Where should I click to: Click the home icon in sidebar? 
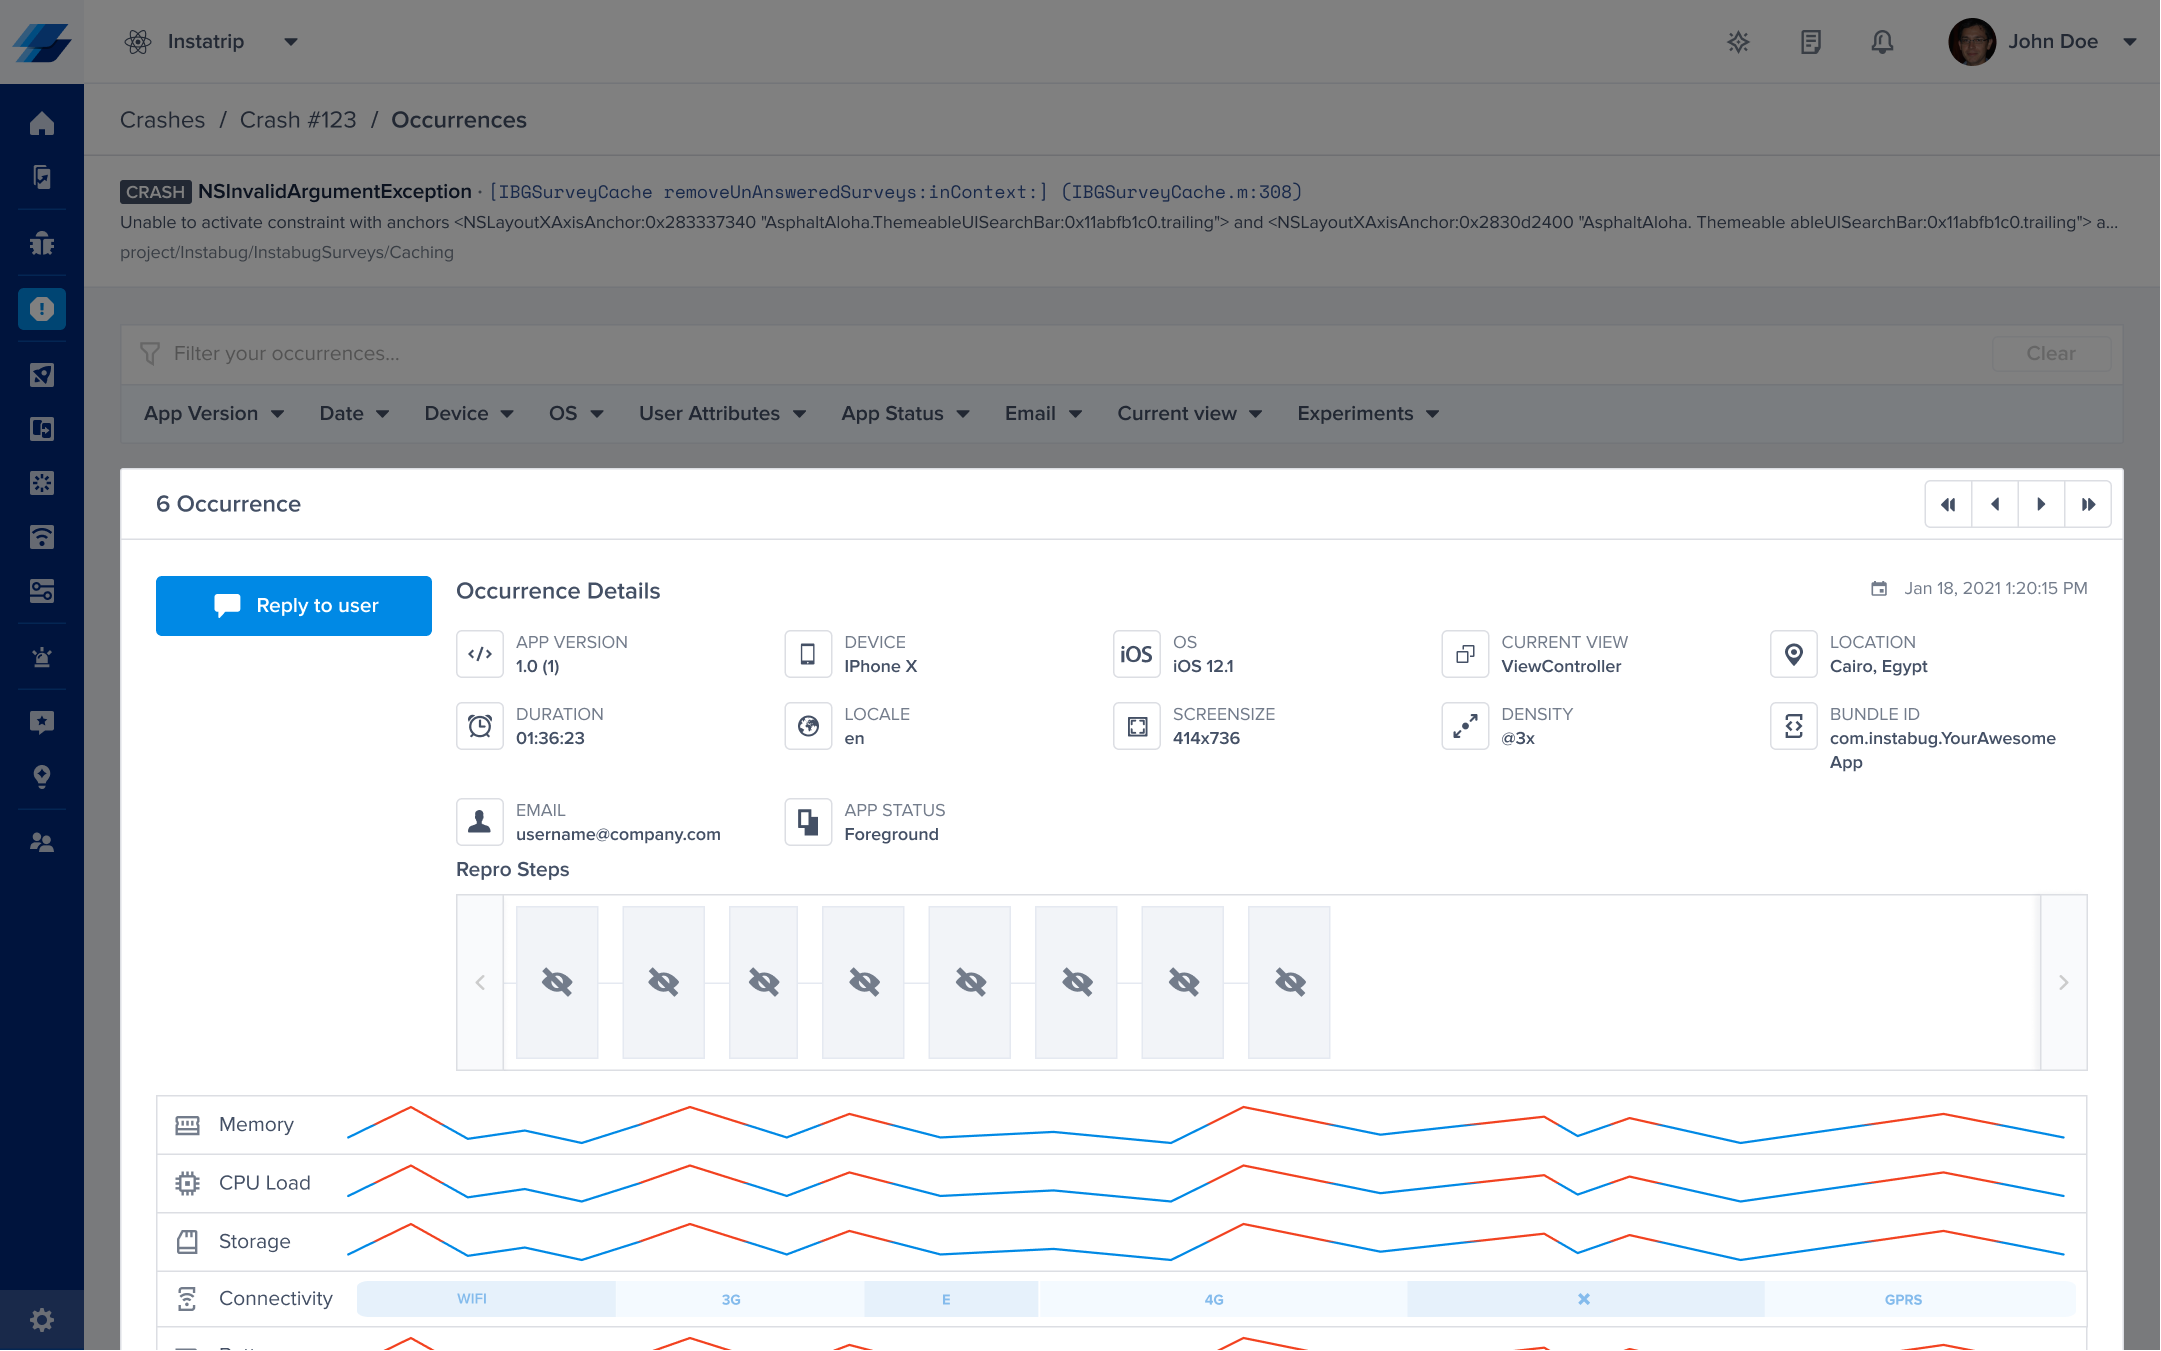pyautogui.click(x=42, y=124)
